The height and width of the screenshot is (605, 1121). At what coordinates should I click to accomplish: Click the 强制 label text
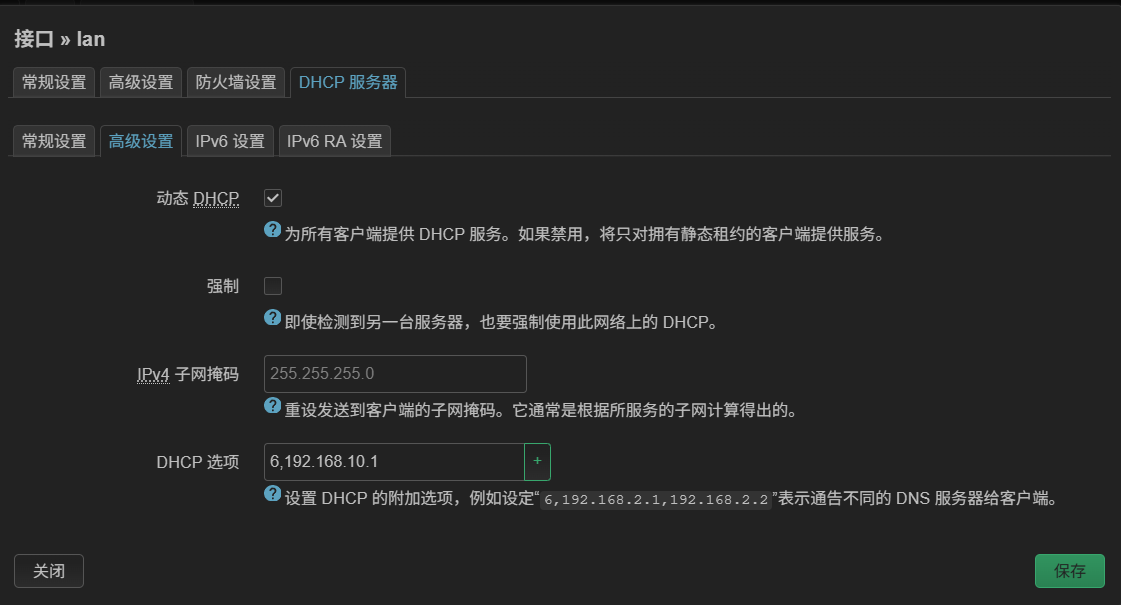[223, 287]
